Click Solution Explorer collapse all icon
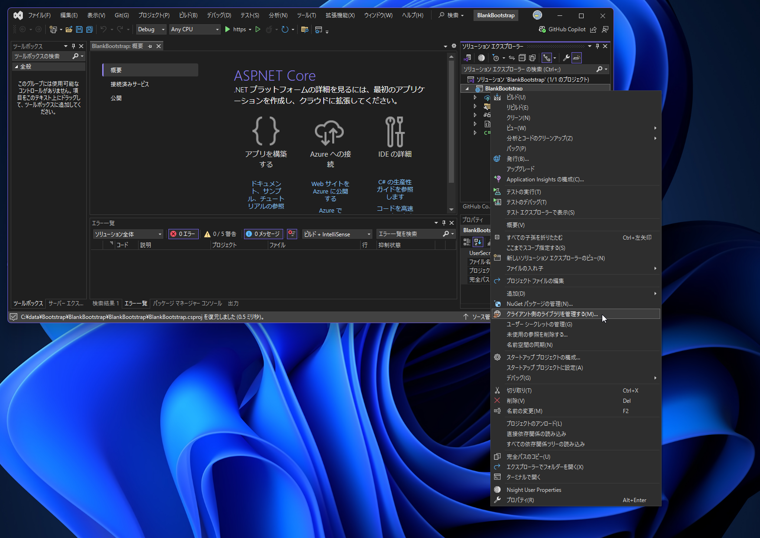Screen dimensions: 760x538 pos(522,58)
